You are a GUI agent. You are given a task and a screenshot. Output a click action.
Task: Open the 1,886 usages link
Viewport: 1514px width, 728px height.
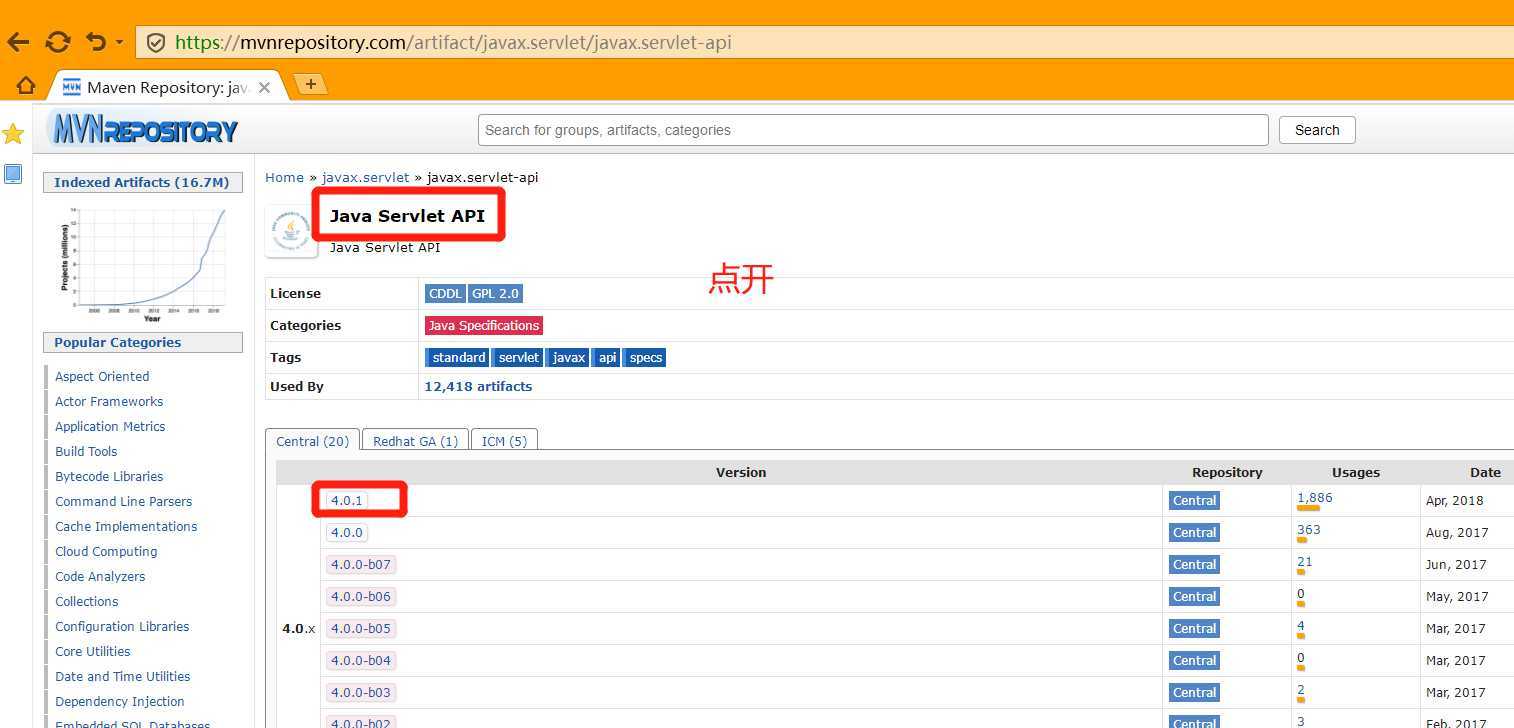(1314, 498)
